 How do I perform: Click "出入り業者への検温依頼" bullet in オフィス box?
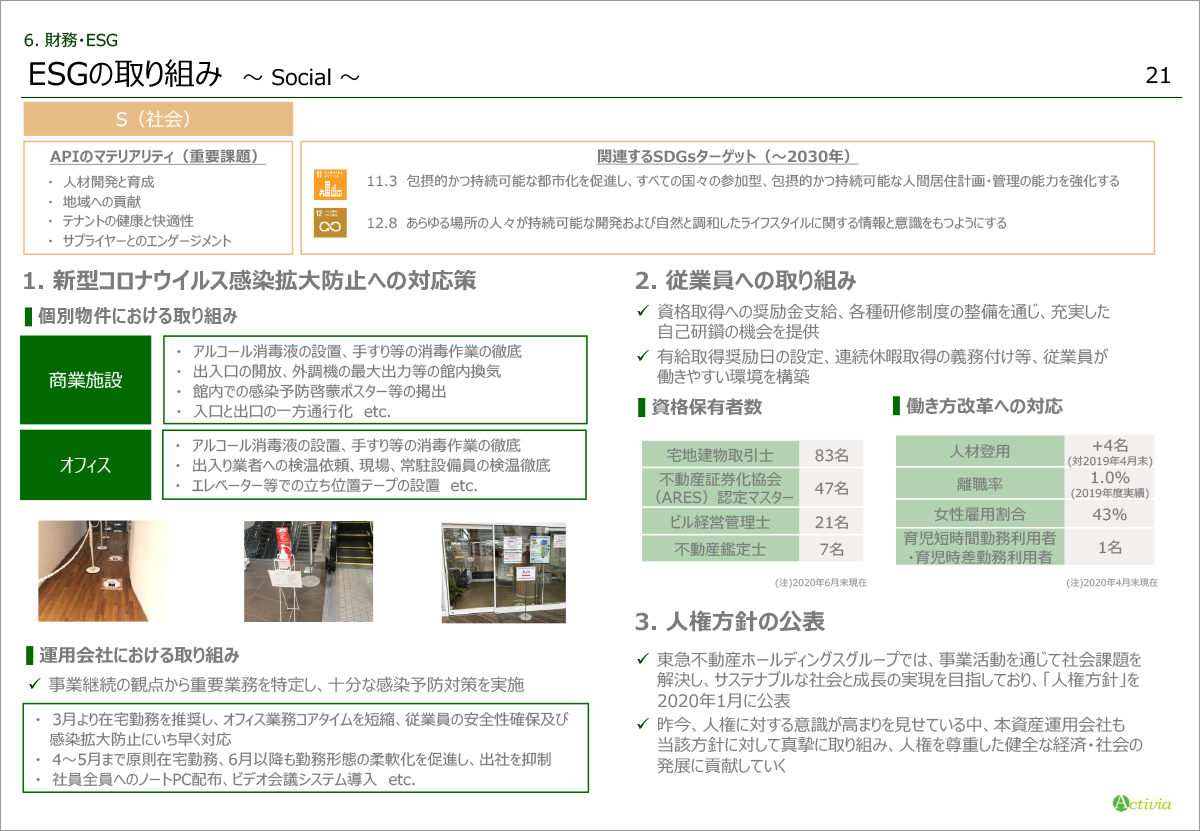[371, 465]
